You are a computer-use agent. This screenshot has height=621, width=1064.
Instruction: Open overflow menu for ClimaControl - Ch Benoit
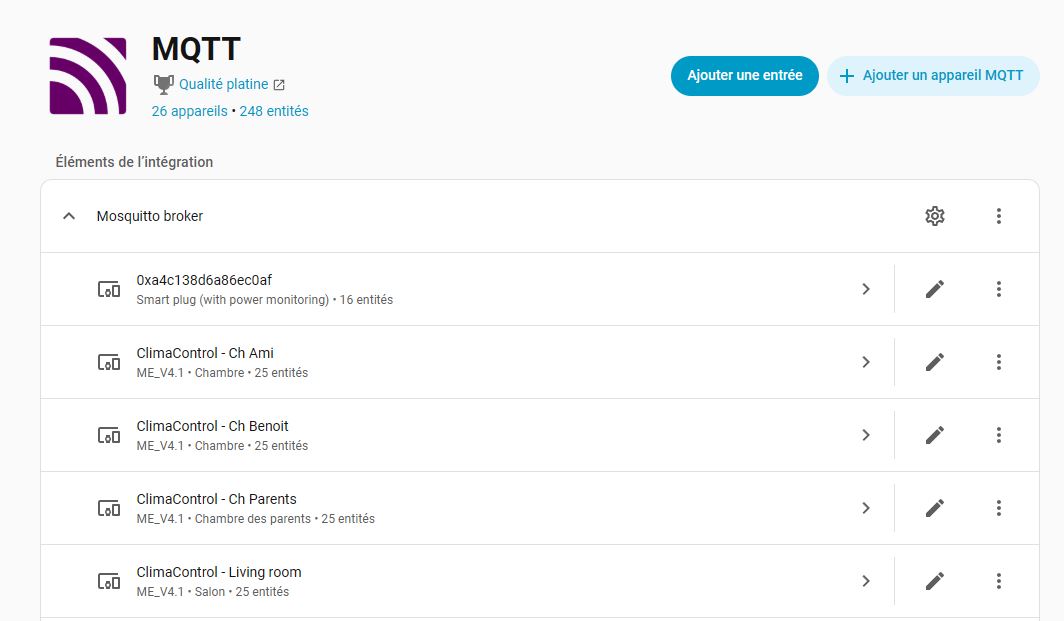pos(998,435)
